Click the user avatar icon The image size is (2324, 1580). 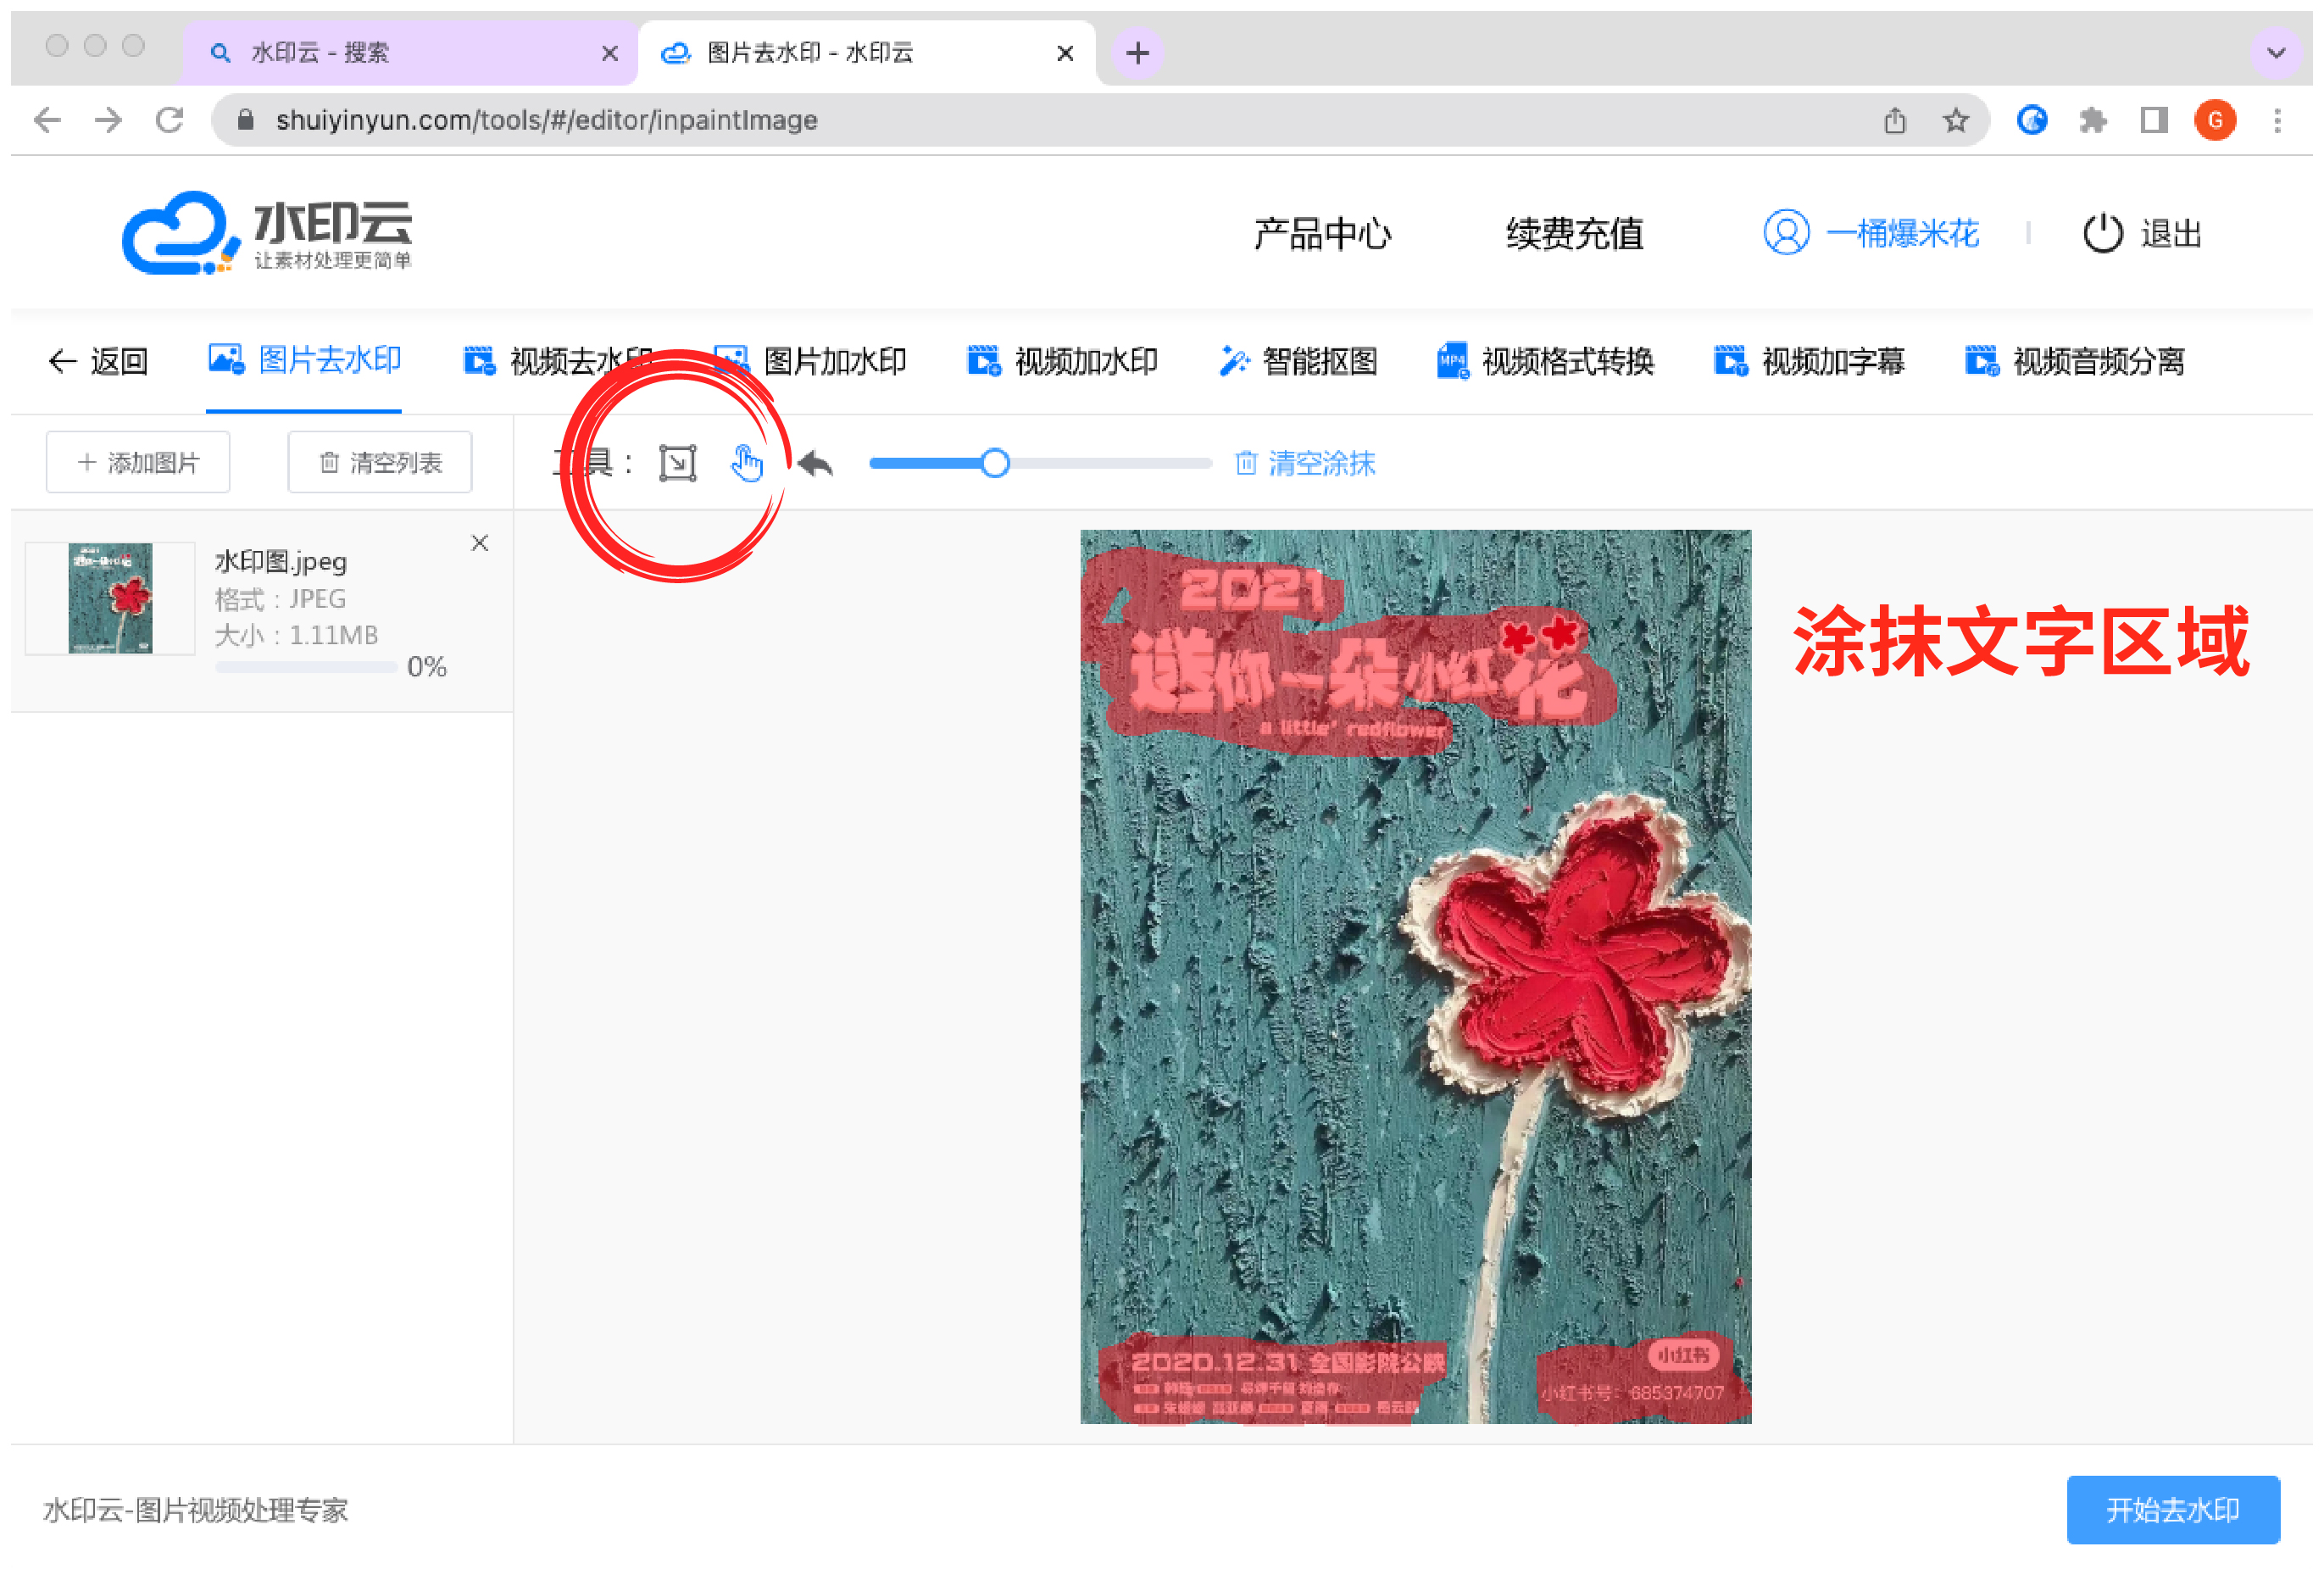(x=1786, y=233)
